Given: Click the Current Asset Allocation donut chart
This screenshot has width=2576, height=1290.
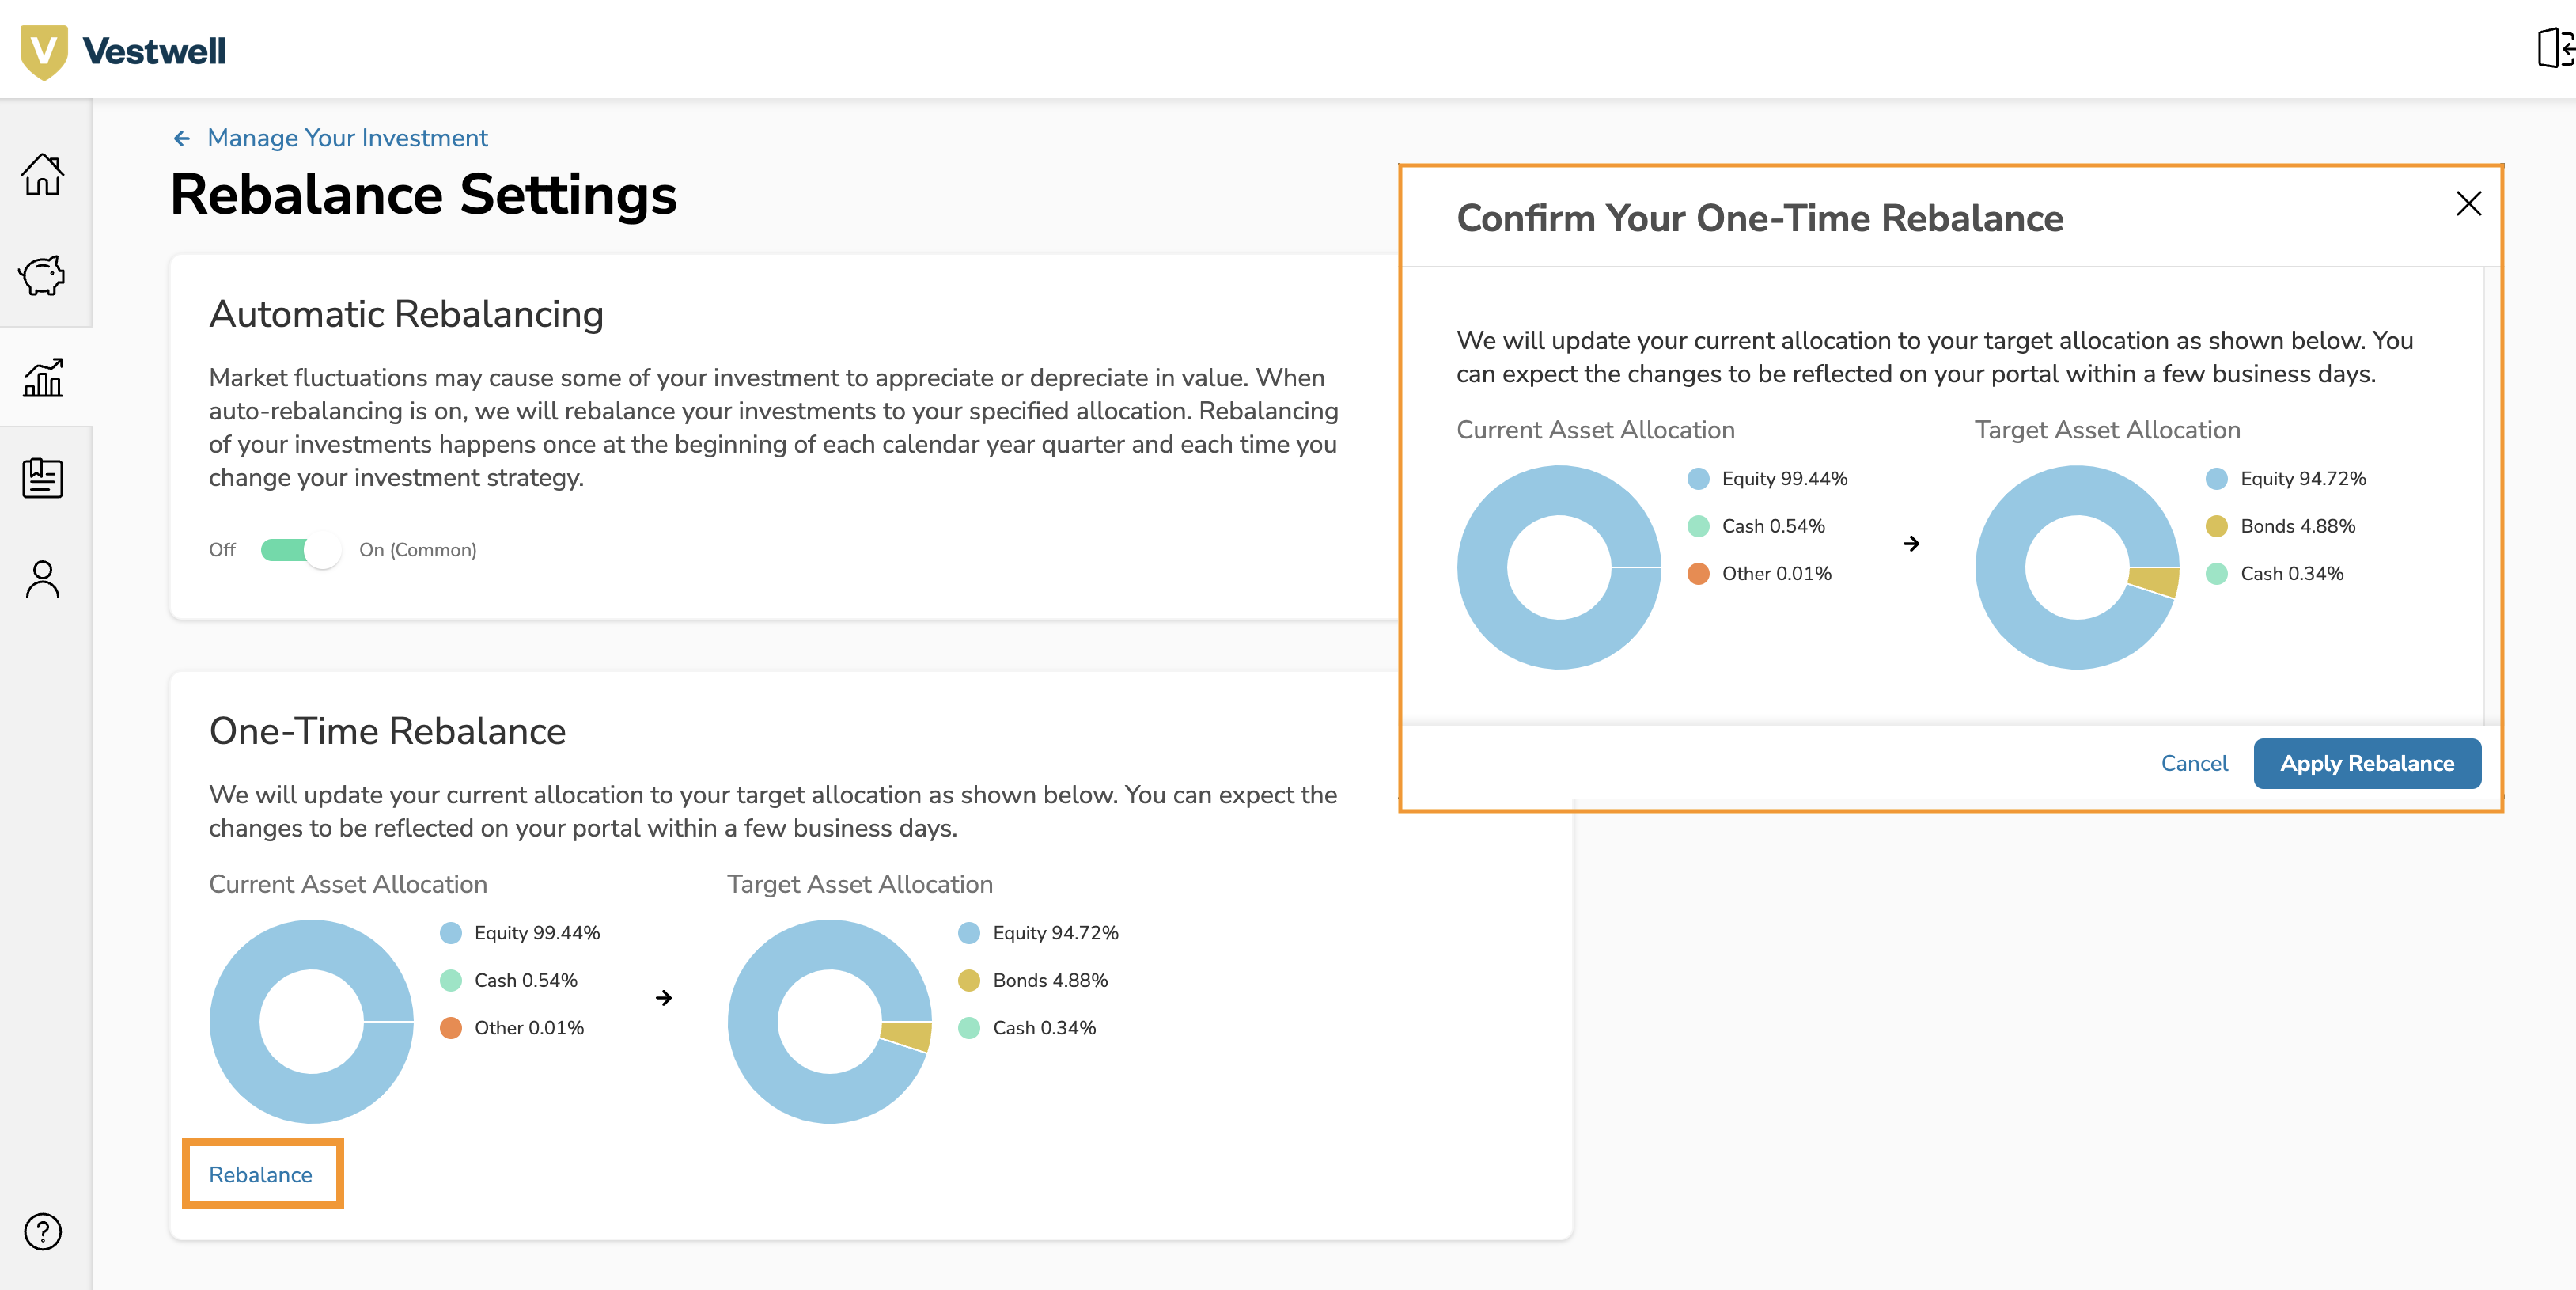Looking at the screenshot, I should click(311, 1021).
